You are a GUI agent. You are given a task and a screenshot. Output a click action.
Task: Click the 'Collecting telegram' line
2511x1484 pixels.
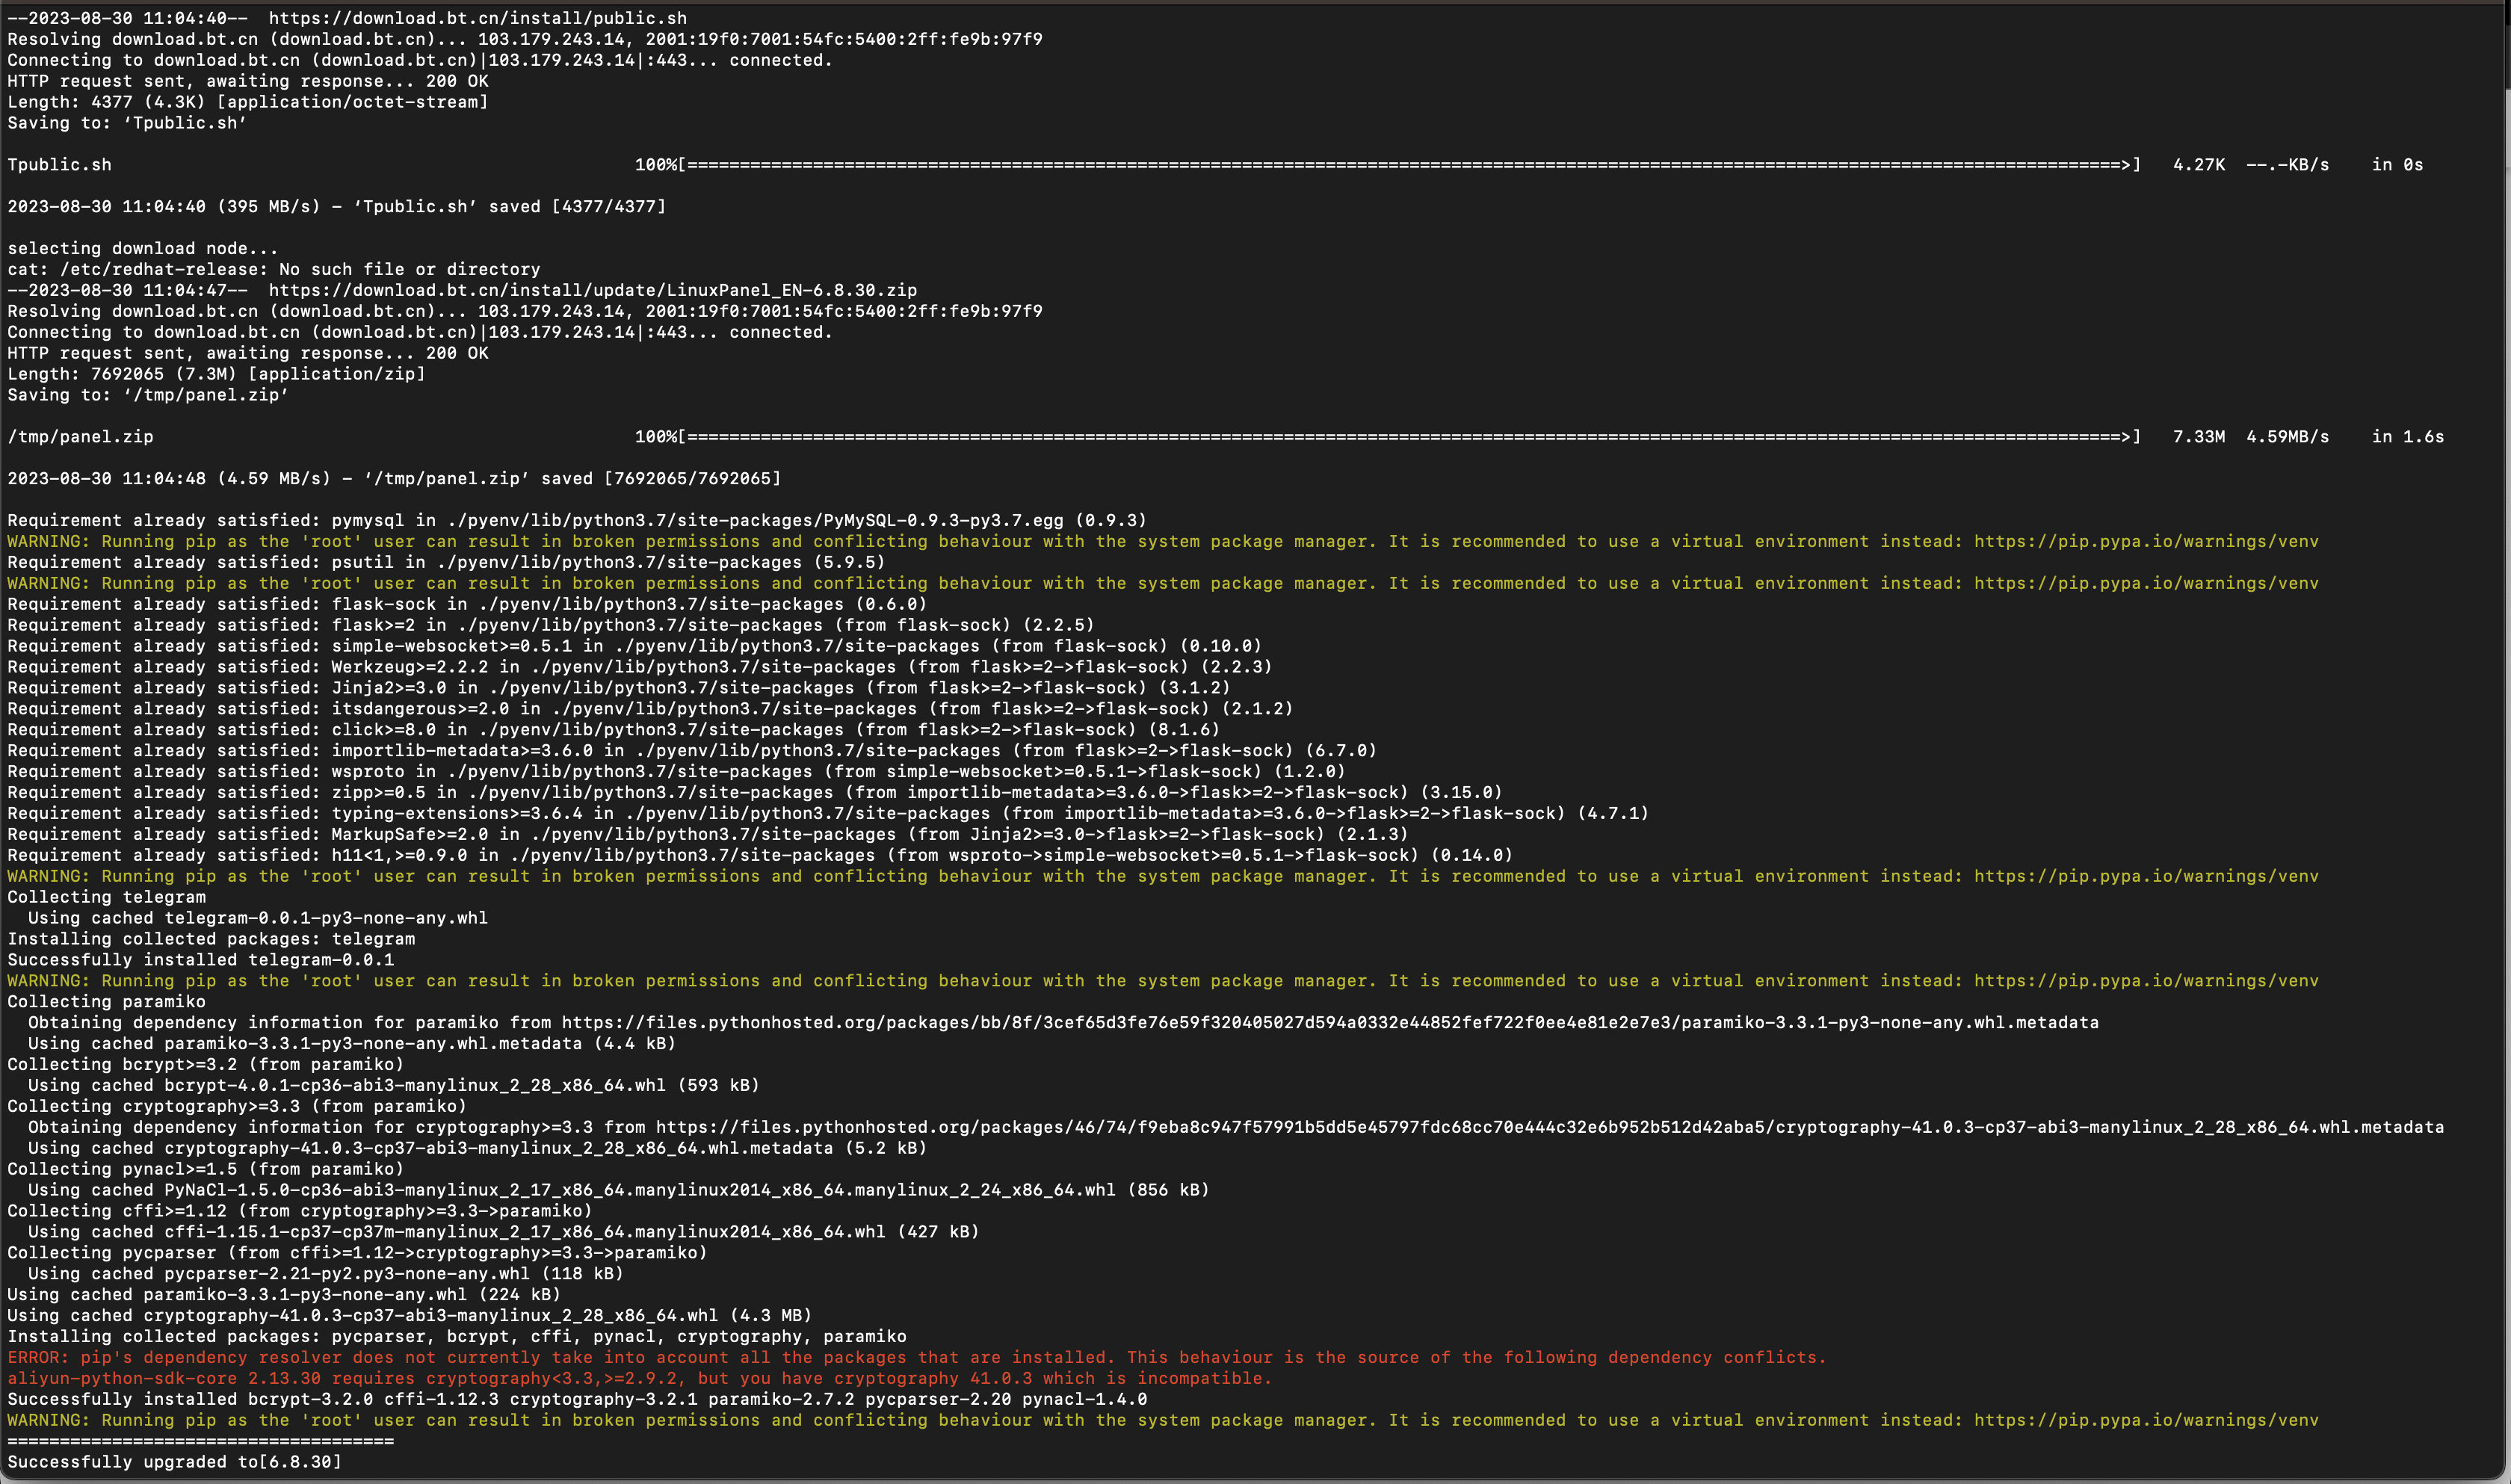[x=106, y=897]
